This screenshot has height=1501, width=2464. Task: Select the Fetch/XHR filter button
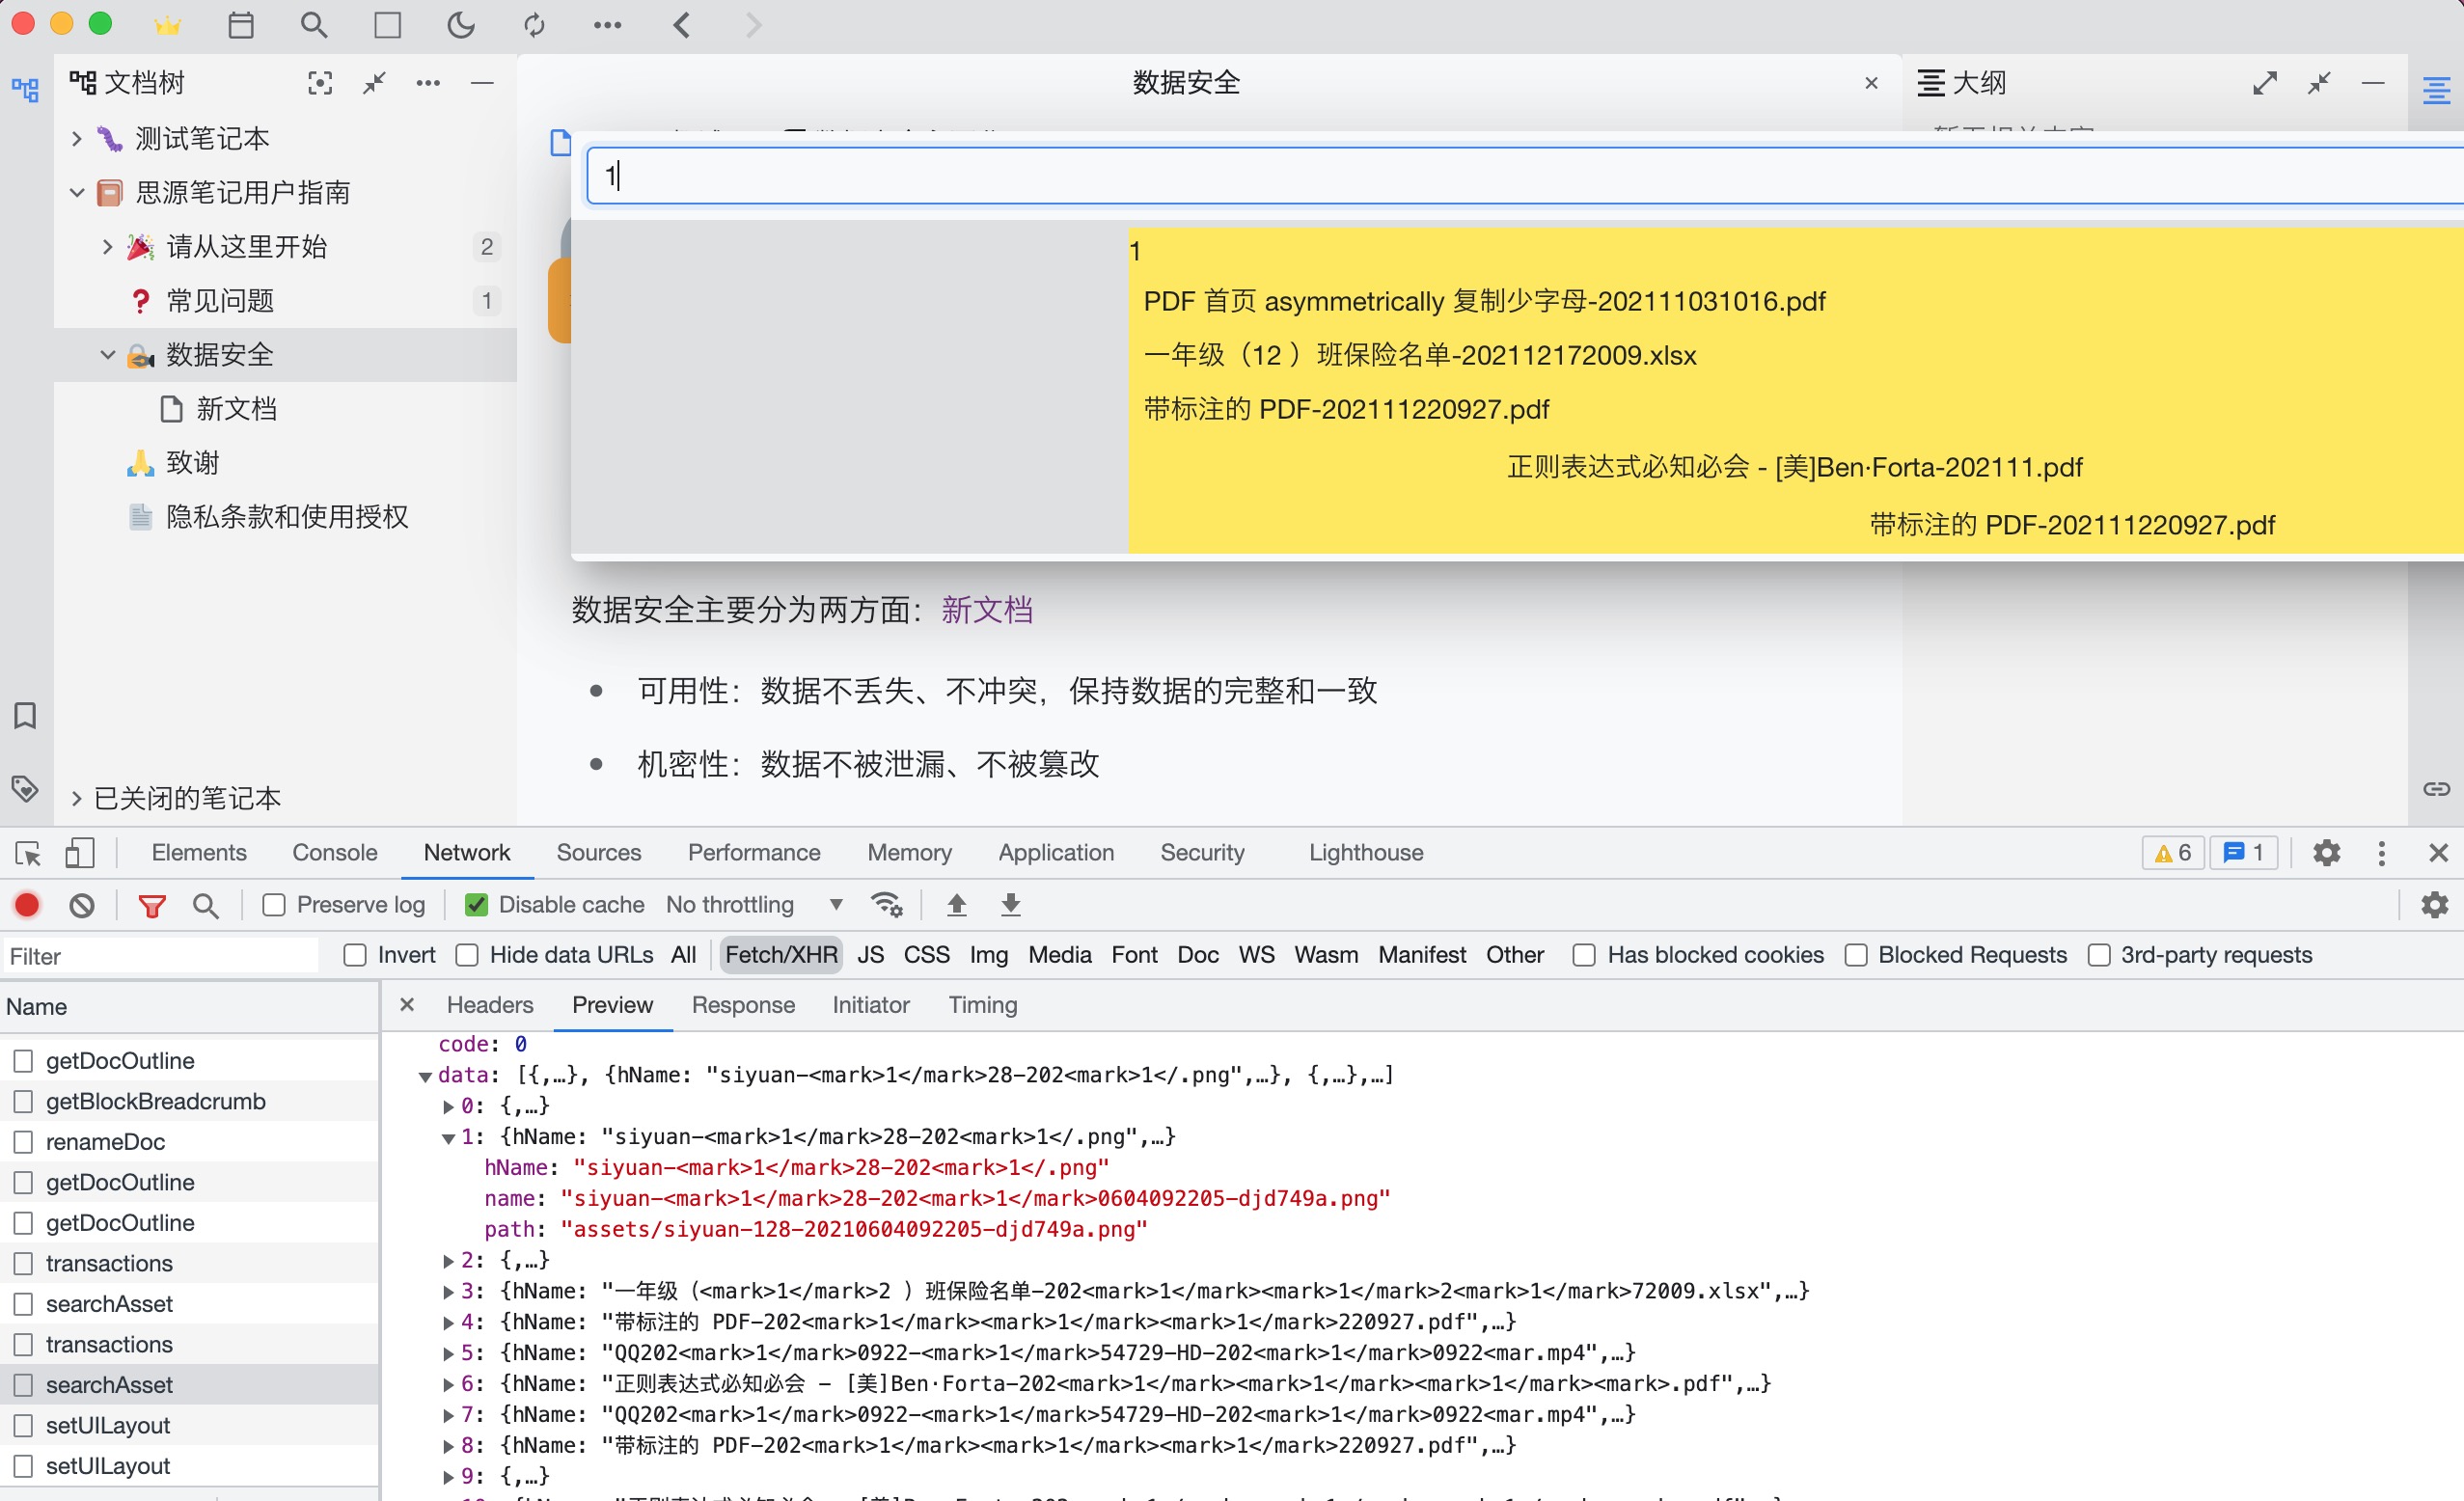781,955
